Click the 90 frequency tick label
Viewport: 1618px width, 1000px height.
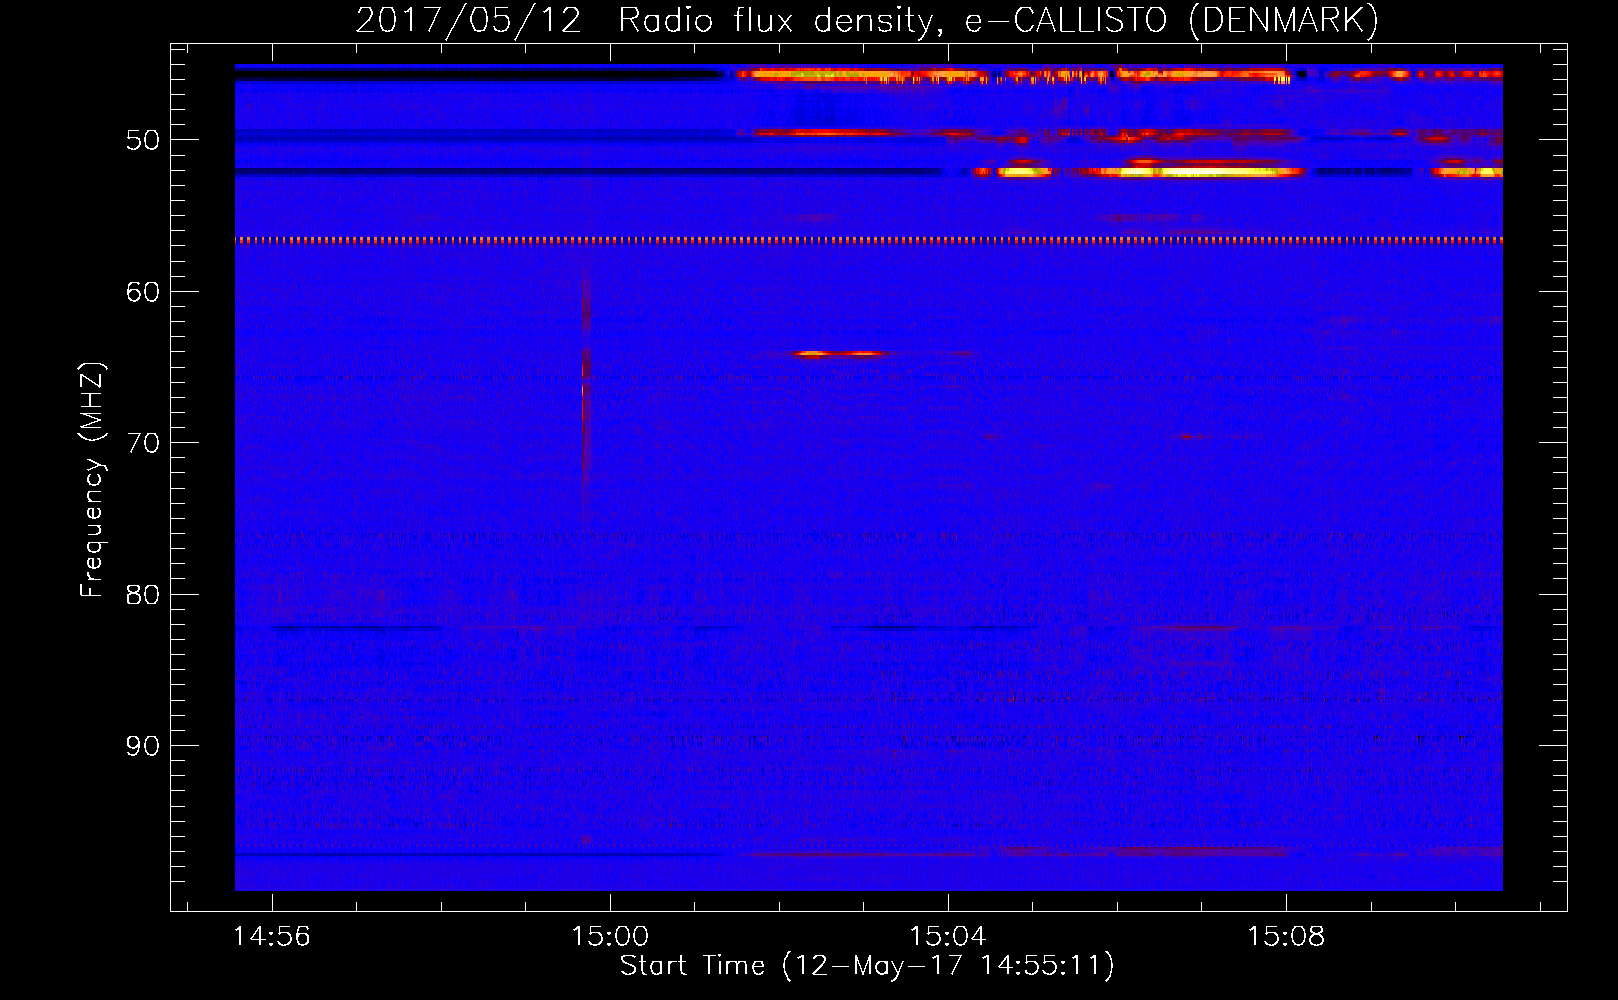(x=143, y=746)
